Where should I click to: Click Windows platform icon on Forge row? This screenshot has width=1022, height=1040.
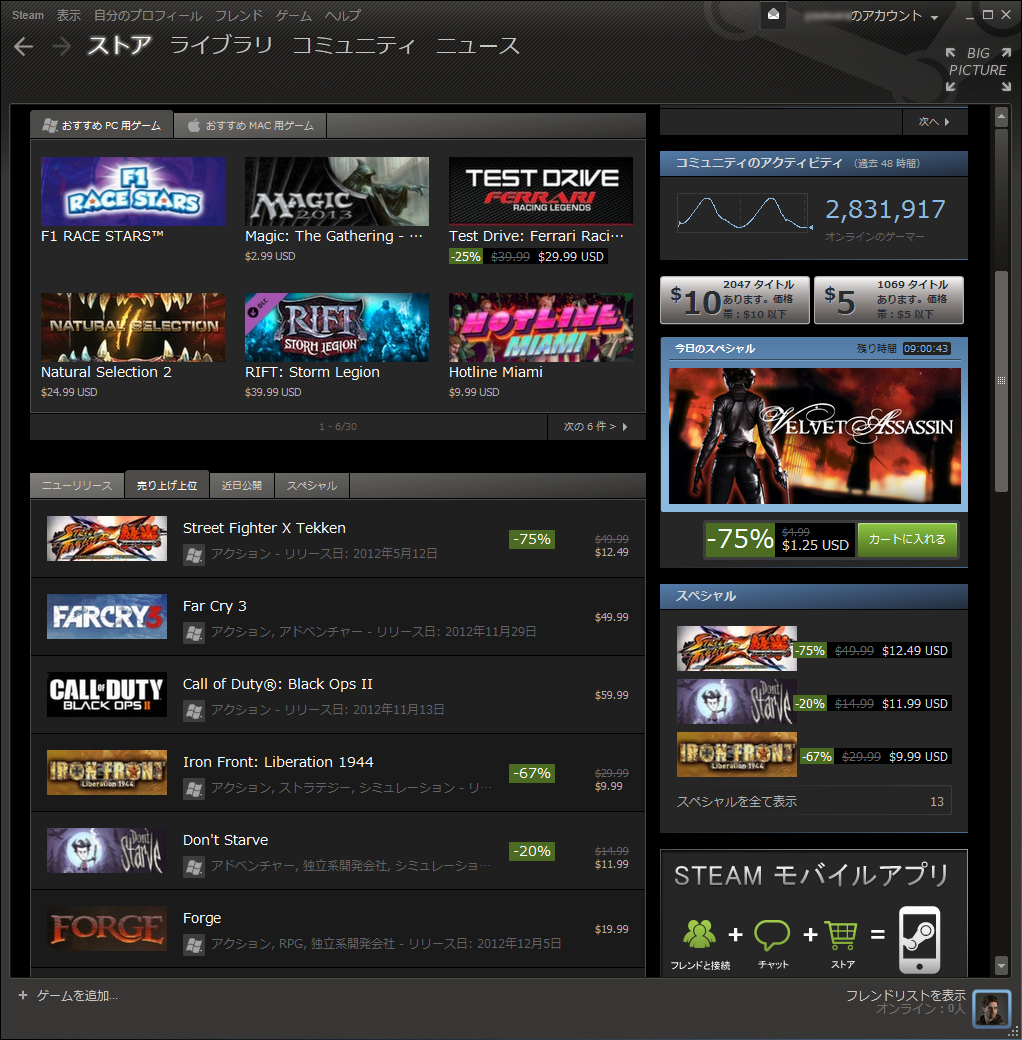[x=194, y=944]
